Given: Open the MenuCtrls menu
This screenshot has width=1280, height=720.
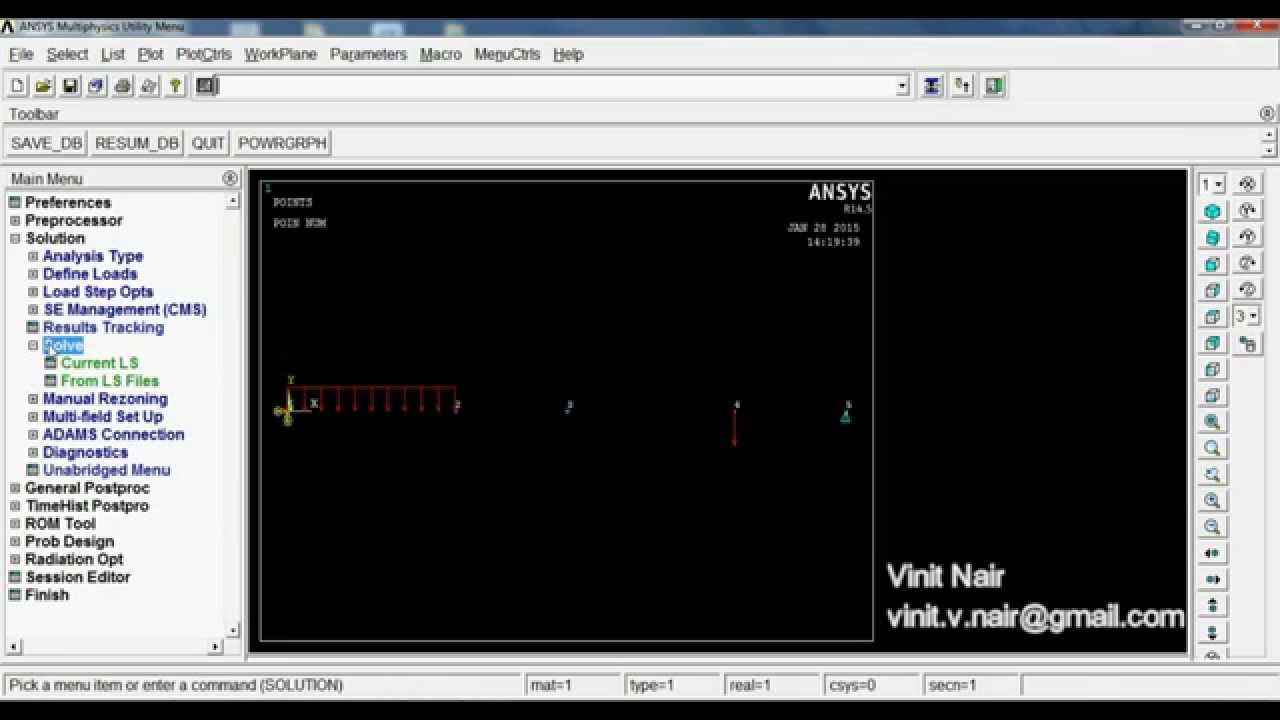Looking at the screenshot, I should tap(507, 54).
